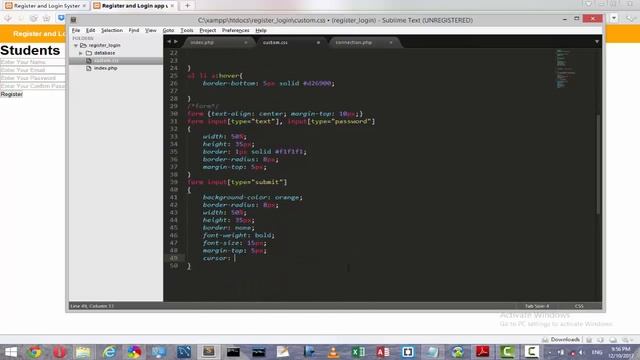Expand the database folder
Viewport: 640px width, 360px height.
pos(81,53)
